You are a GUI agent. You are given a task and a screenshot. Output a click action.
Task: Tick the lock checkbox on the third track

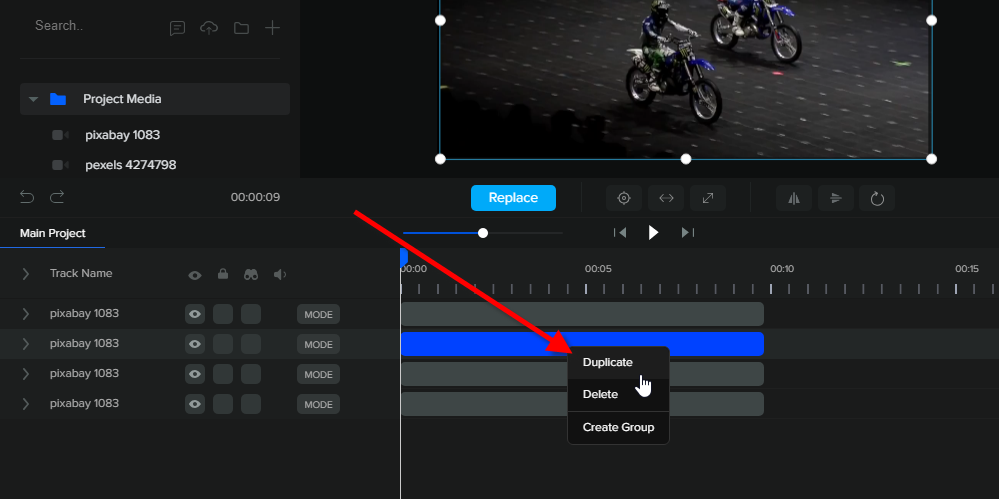point(223,374)
